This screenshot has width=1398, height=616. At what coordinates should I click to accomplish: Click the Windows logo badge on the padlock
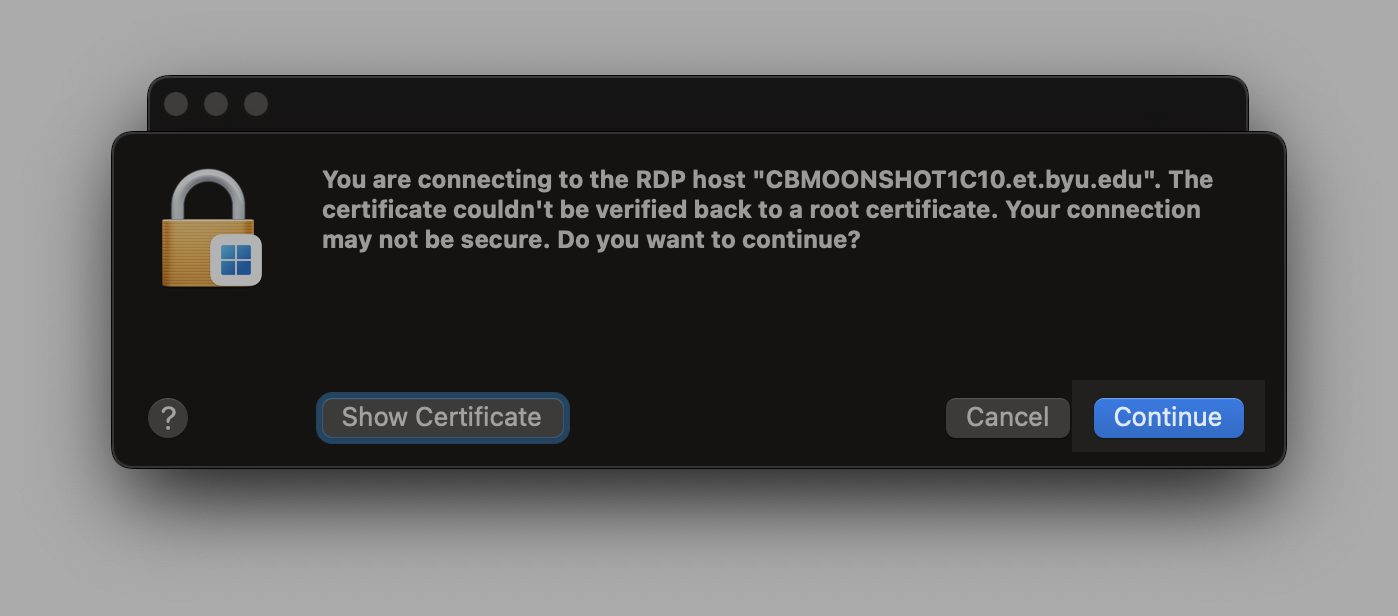[236, 260]
